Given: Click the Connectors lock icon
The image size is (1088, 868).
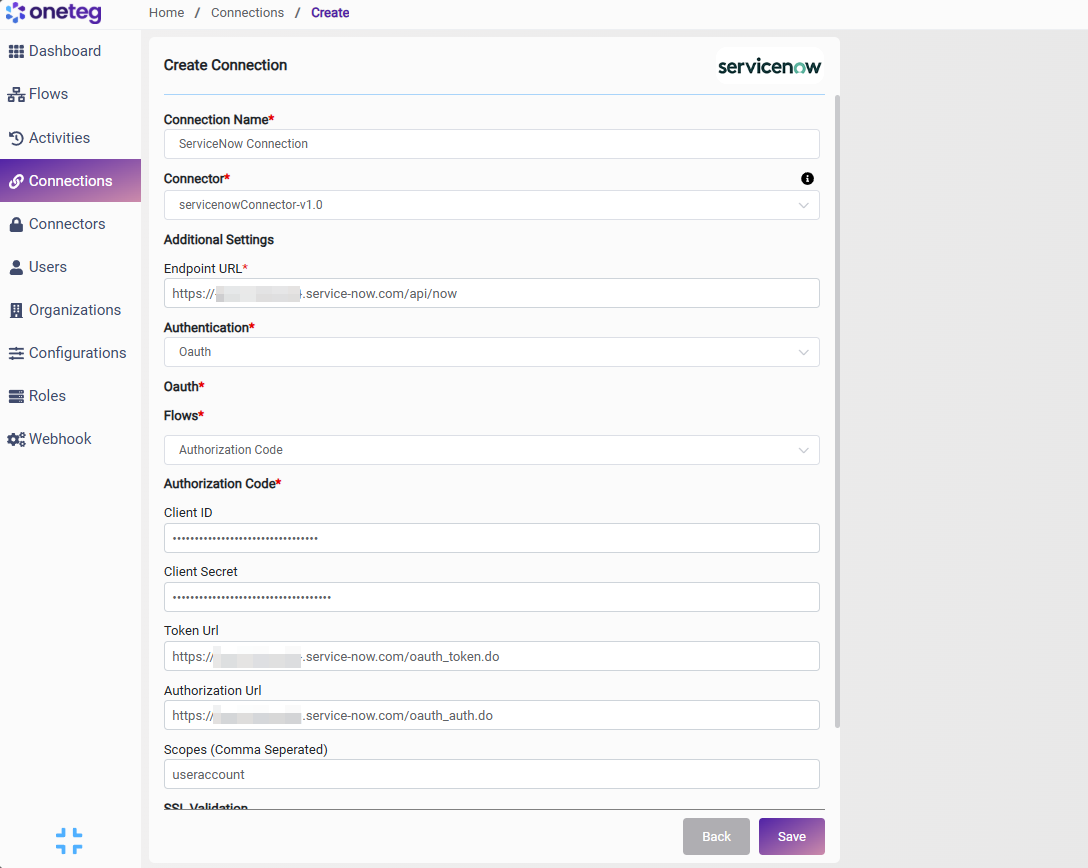Looking at the screenshot, I should (16, 224).
